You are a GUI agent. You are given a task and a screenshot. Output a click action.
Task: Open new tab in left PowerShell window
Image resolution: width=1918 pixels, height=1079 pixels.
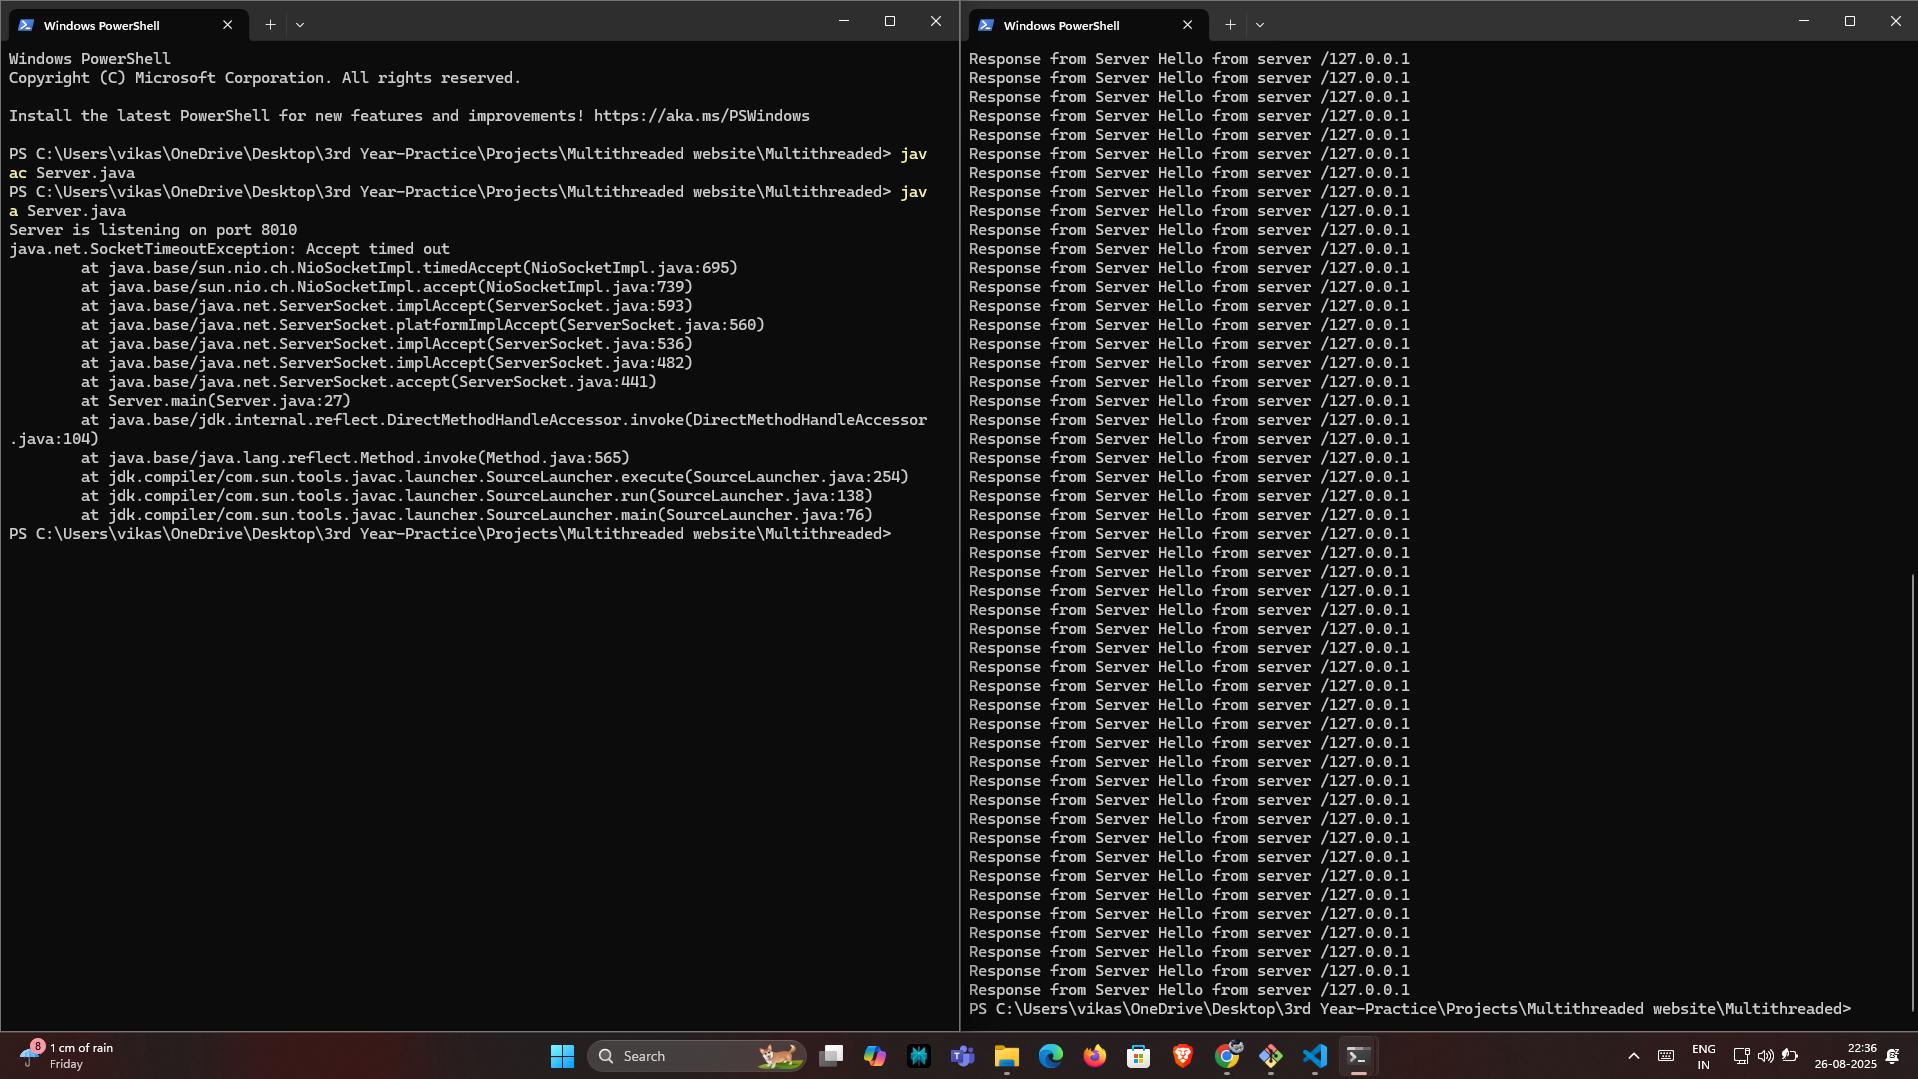coord(270,25)
